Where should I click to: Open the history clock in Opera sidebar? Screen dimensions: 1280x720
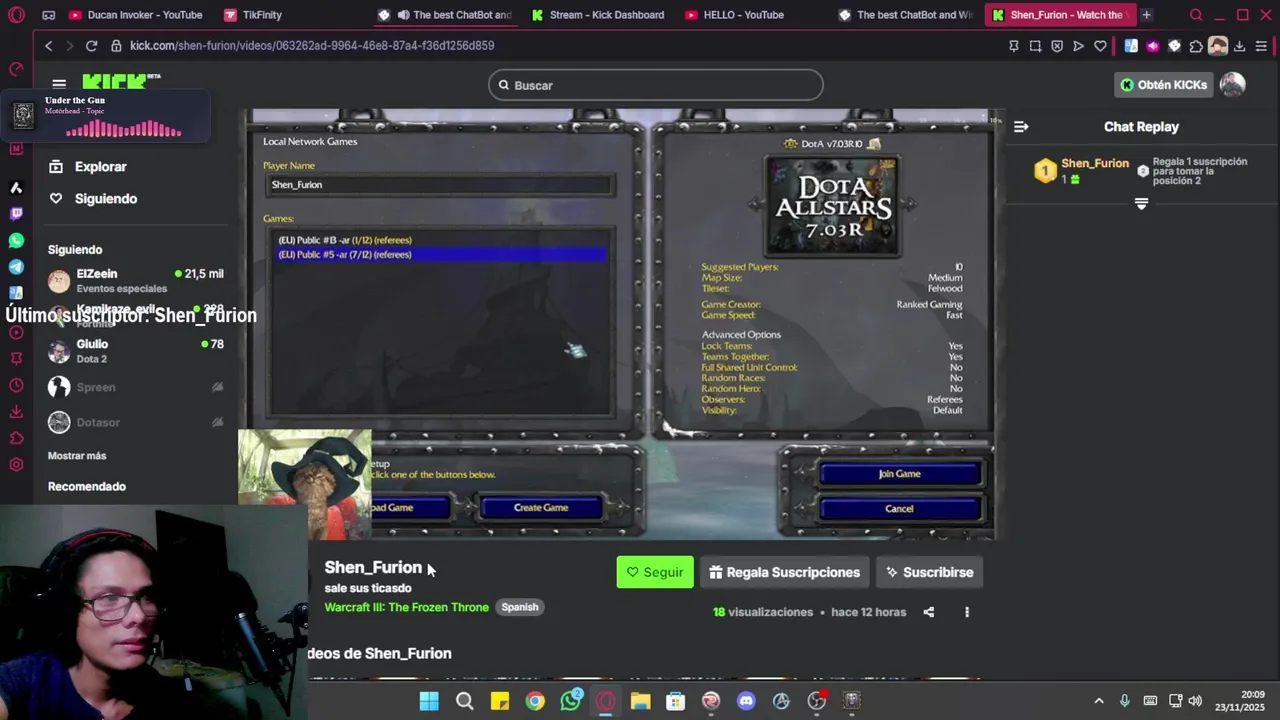(16, 386)
